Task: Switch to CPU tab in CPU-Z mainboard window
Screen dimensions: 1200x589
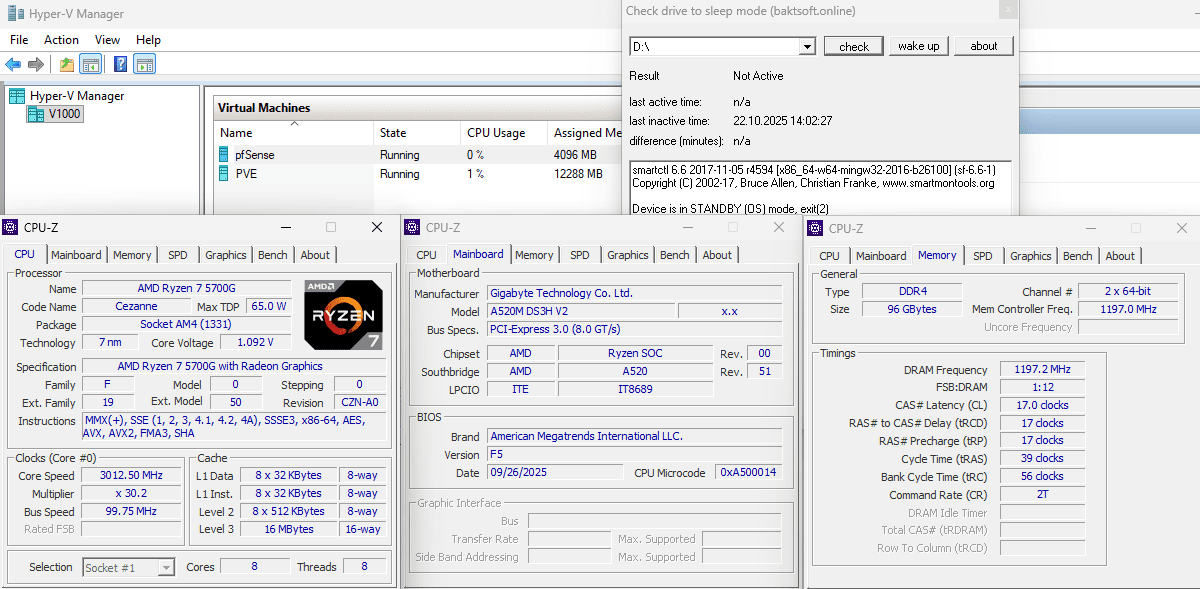Action: coord(427,255)
